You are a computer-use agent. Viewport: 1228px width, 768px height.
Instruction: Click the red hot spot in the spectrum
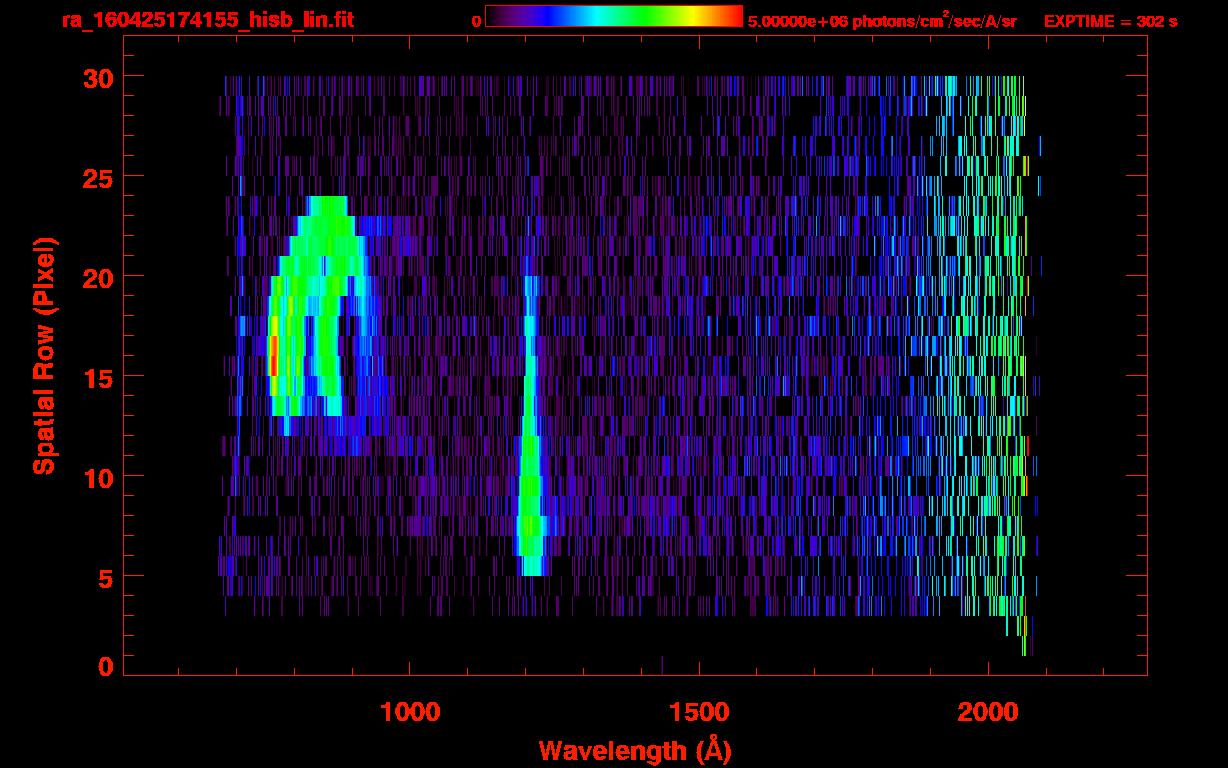pos(273,354)
